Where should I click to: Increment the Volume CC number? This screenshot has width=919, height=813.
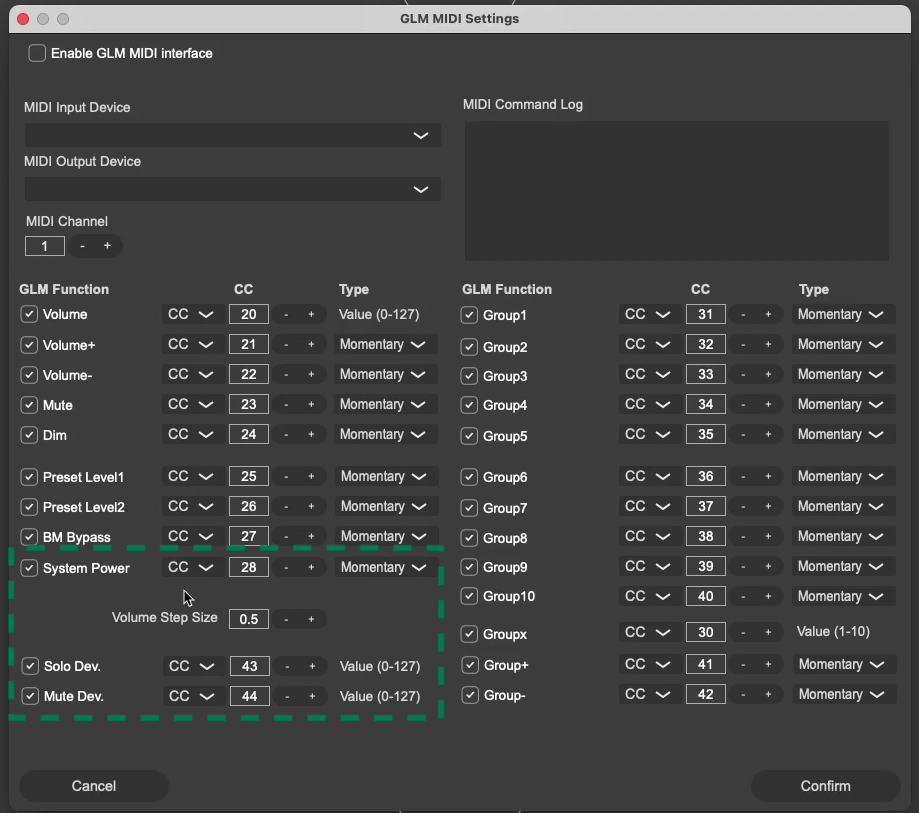click(311, 315)
